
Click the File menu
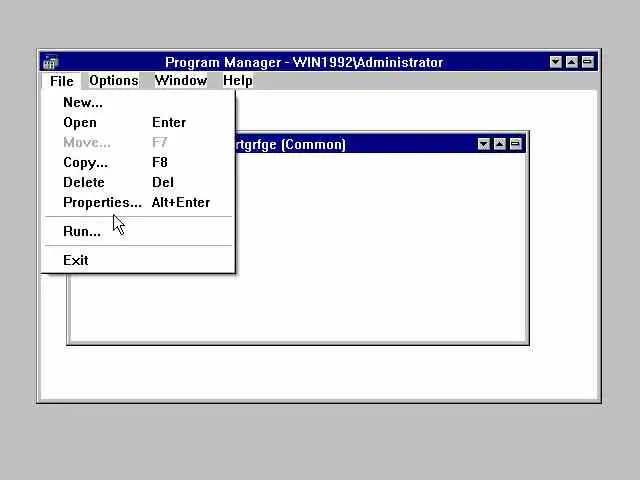pos(62,81)
